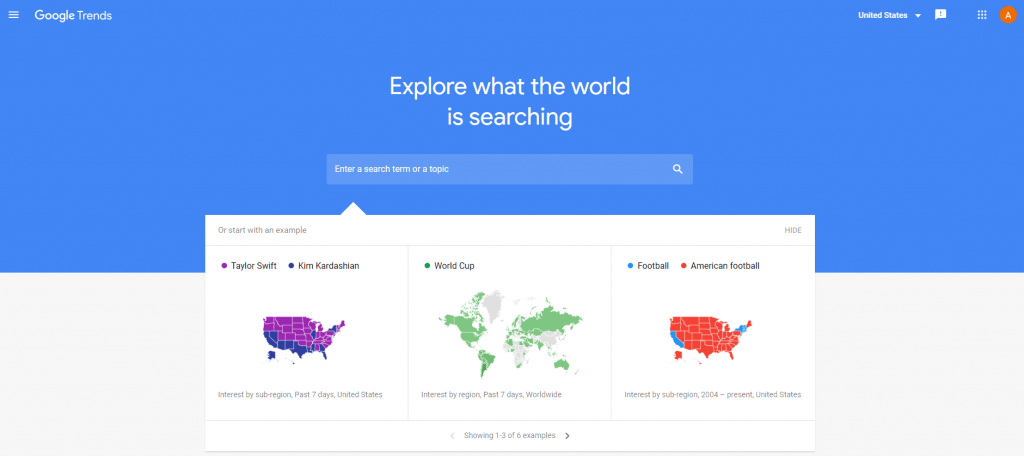Screen dimensions: 1024x456
Task: Click the search magnifier icon
Action: point(677,169)
